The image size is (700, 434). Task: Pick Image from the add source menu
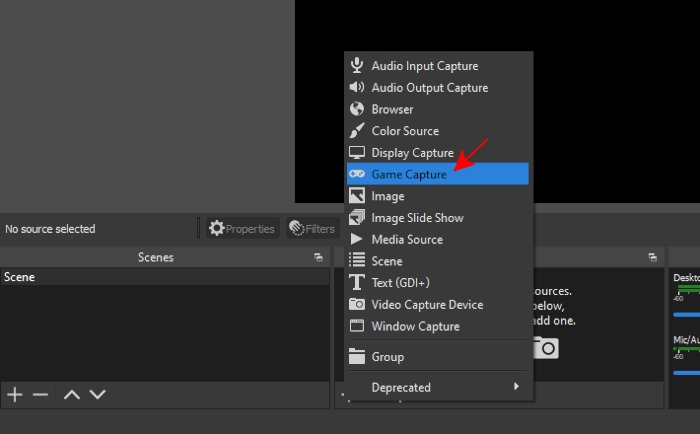coord(438,196)
